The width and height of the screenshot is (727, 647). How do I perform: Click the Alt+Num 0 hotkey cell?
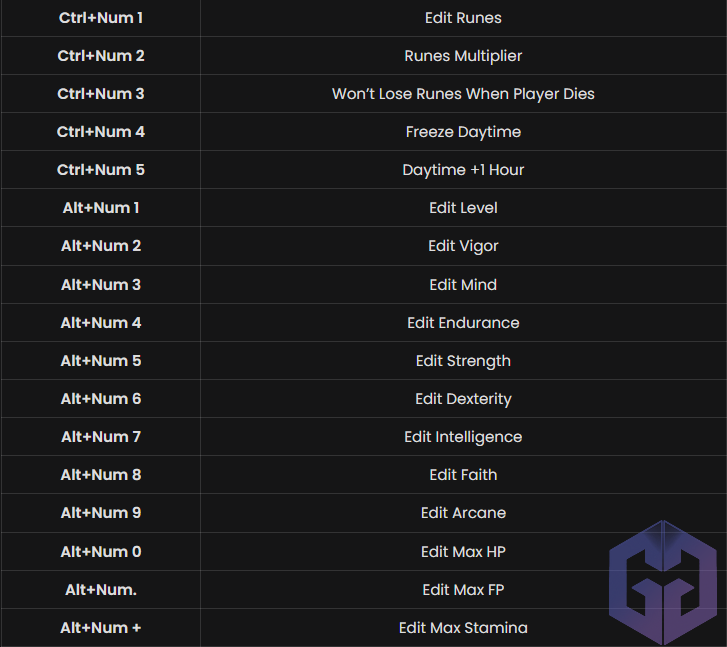point(100,552)
